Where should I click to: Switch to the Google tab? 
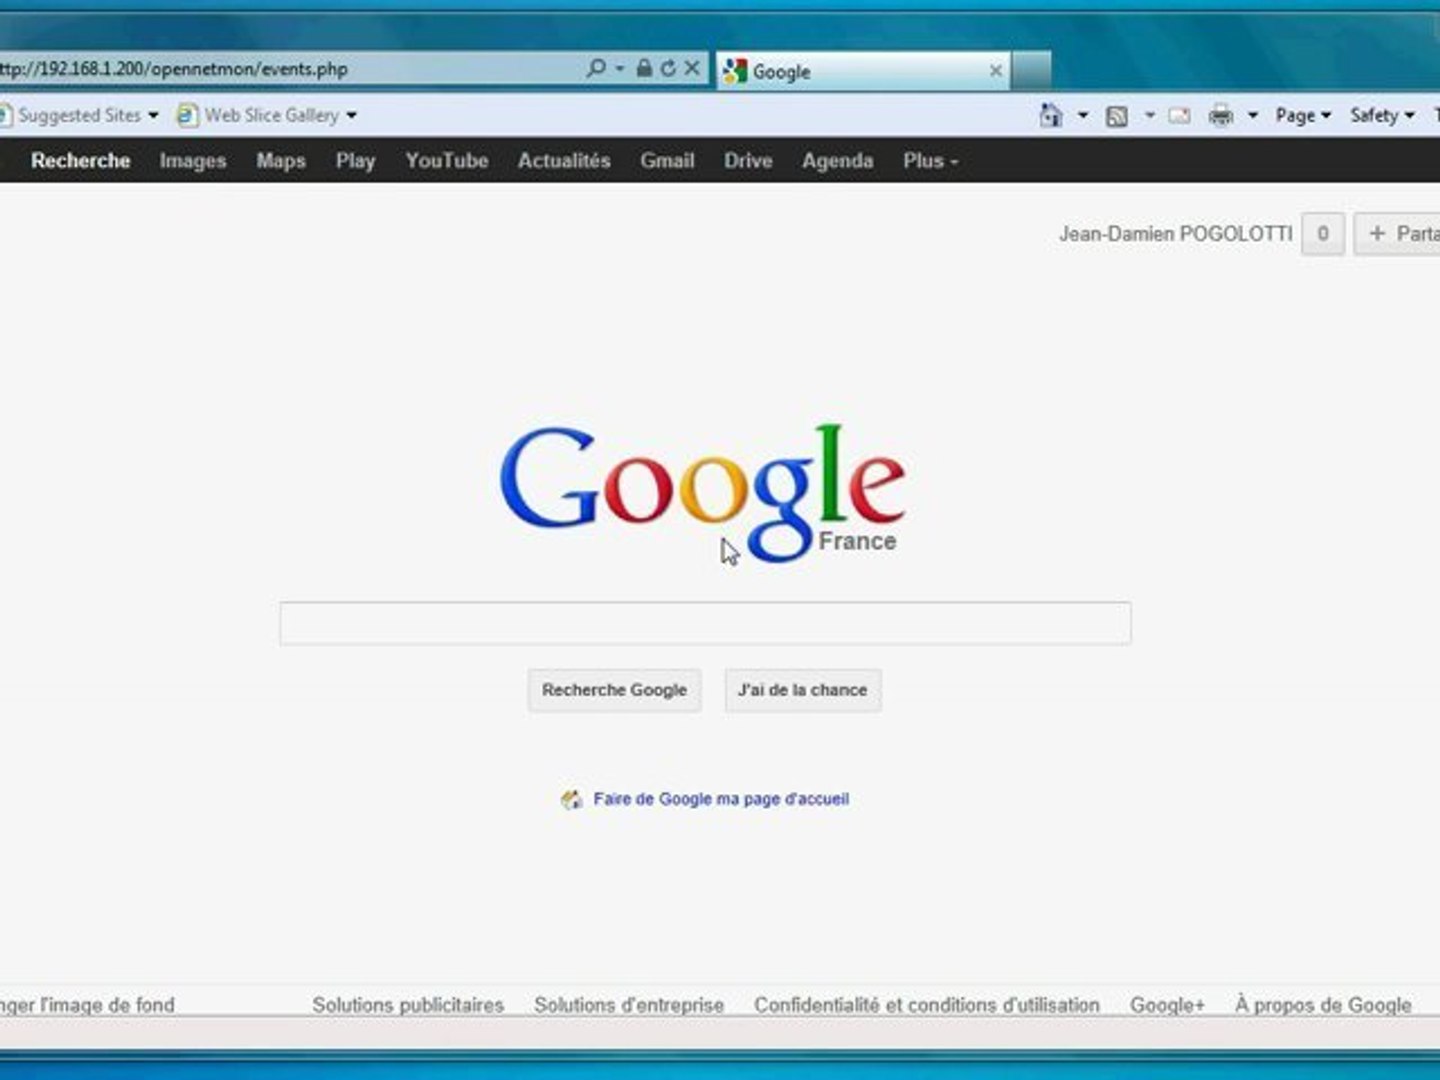[x=863, y=71]
